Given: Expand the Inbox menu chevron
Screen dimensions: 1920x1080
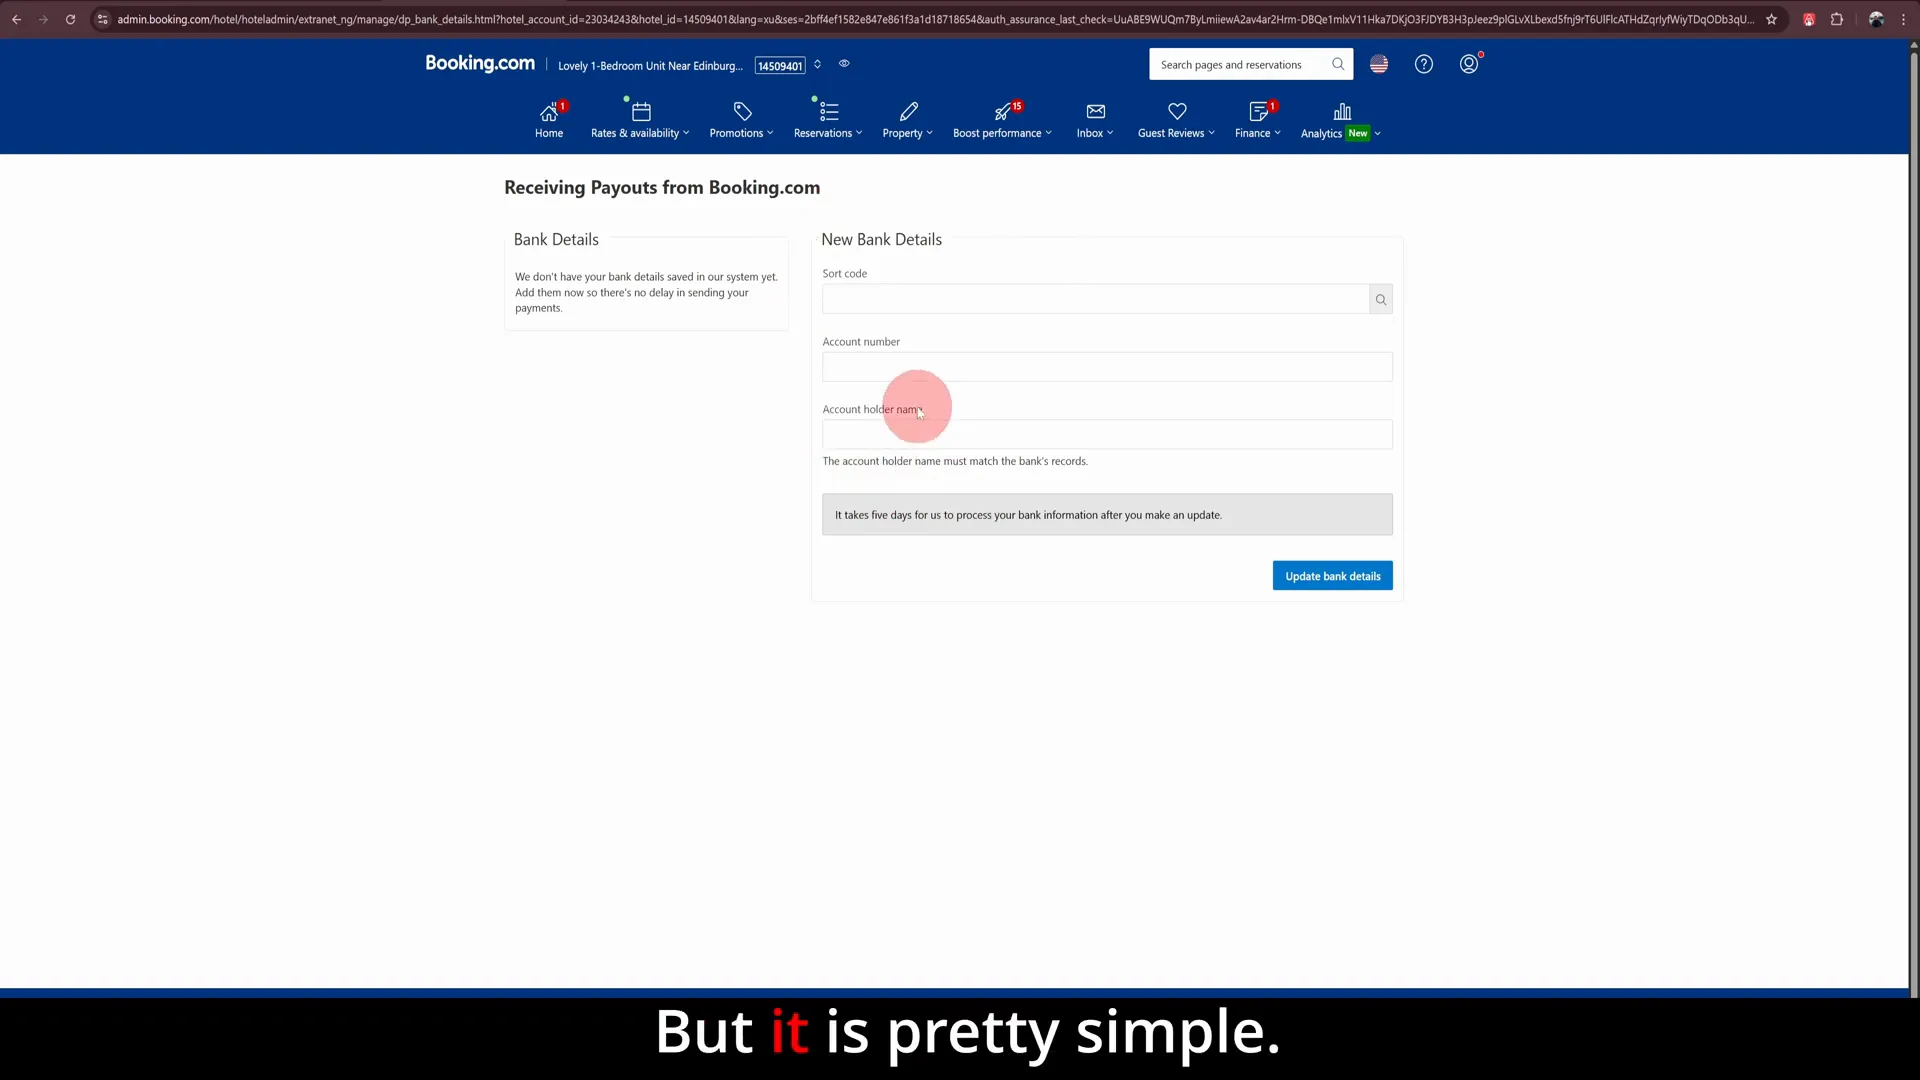Looking at the screenshot, I should (x=1110, y=133).
